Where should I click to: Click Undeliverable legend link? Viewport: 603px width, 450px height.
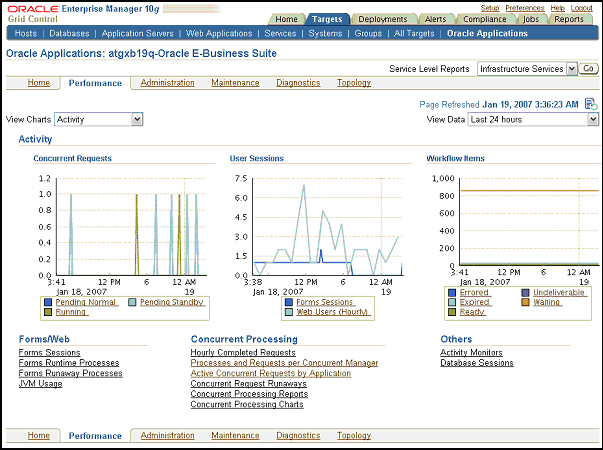click(x=558, y=293)
